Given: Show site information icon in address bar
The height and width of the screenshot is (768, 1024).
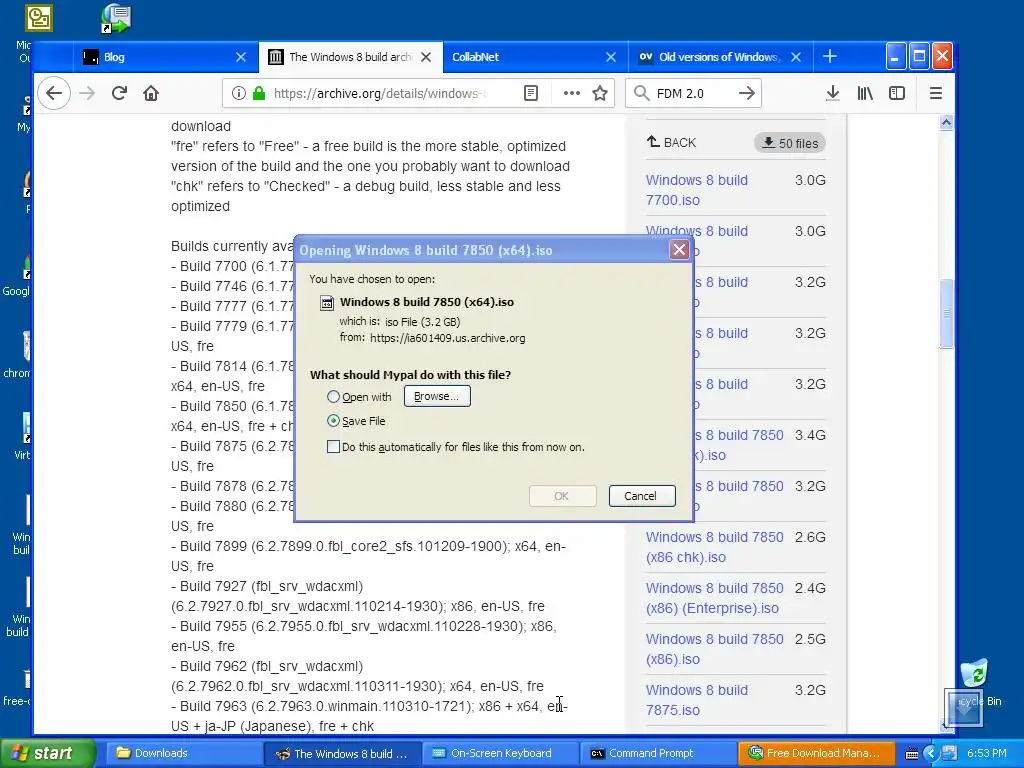Looking at the screenshot, I should (x=239, y=93).
